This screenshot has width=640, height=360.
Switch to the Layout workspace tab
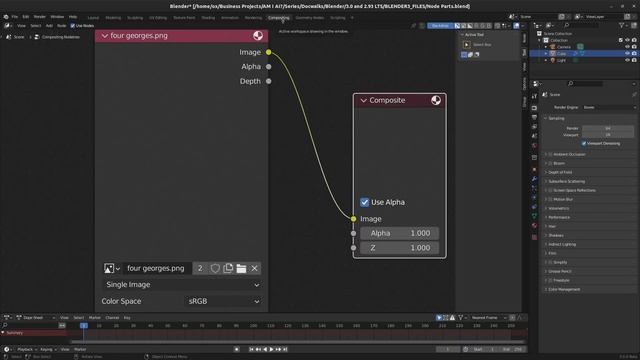coord(93,18)
